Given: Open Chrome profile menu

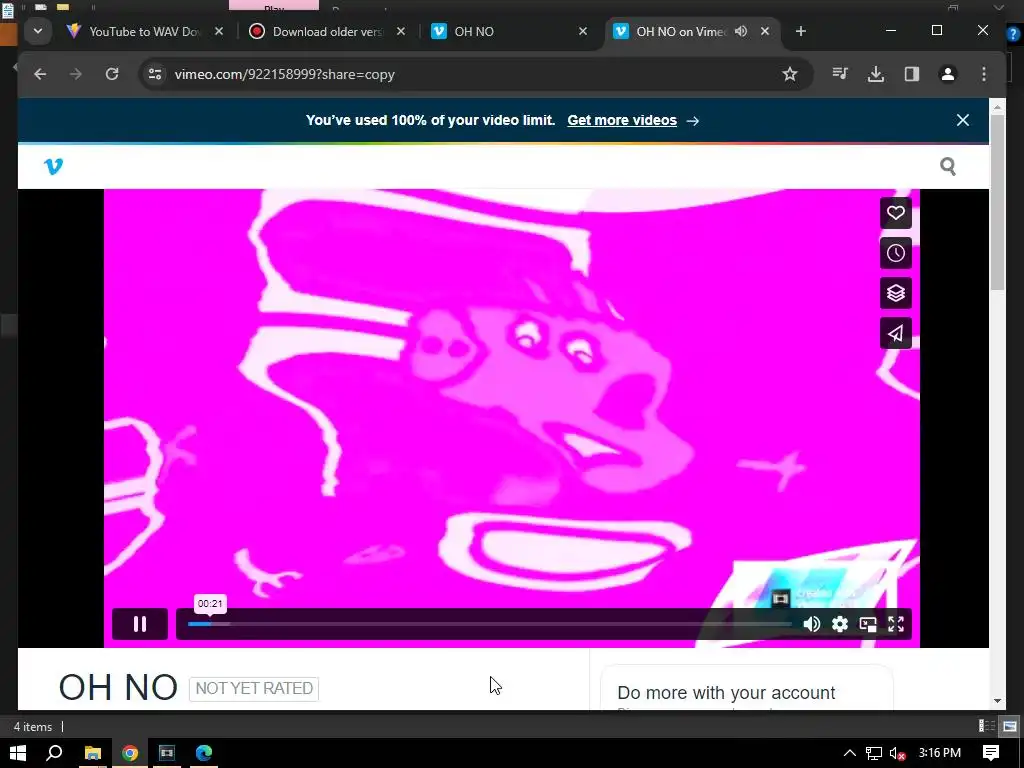Looking at the screenshot, I should coord(948,74).
